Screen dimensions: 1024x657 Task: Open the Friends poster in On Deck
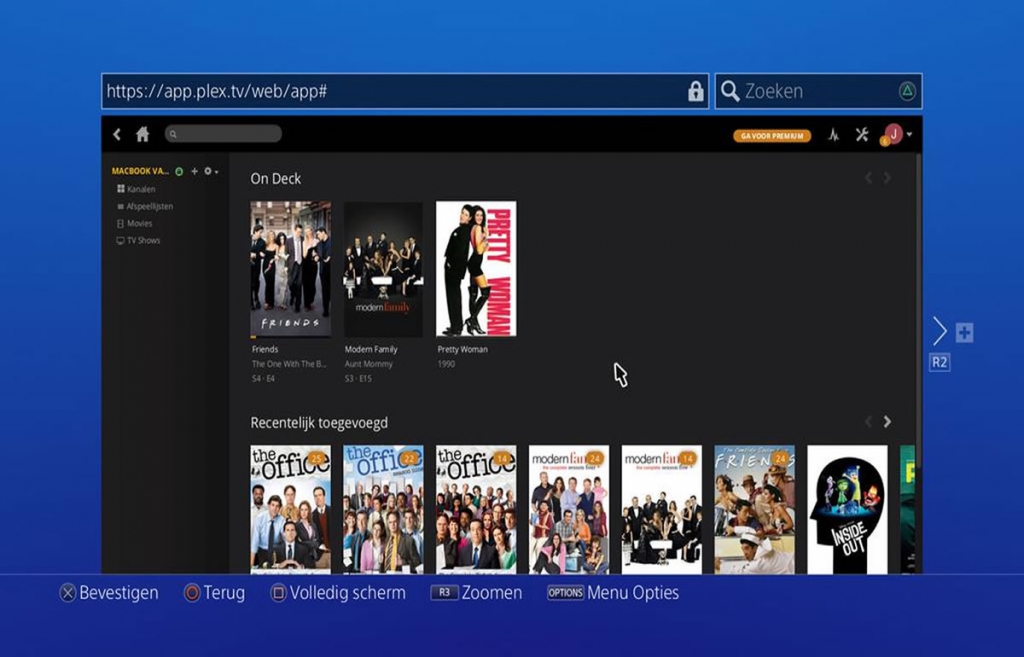pos(291,269)
